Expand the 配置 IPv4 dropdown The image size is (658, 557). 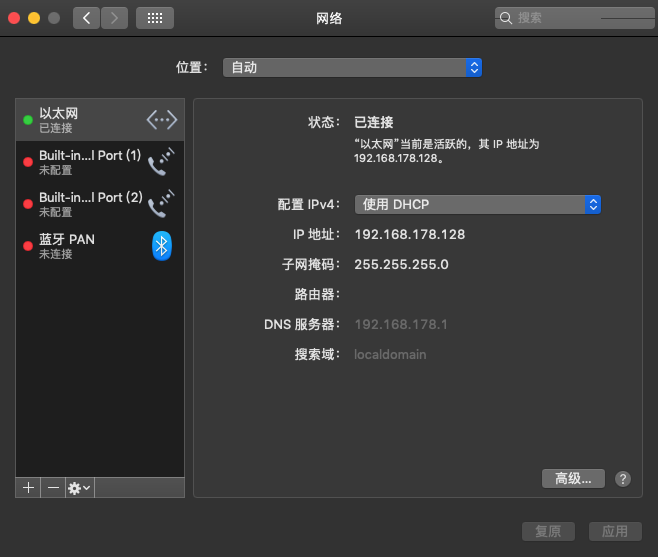(478, 204)
